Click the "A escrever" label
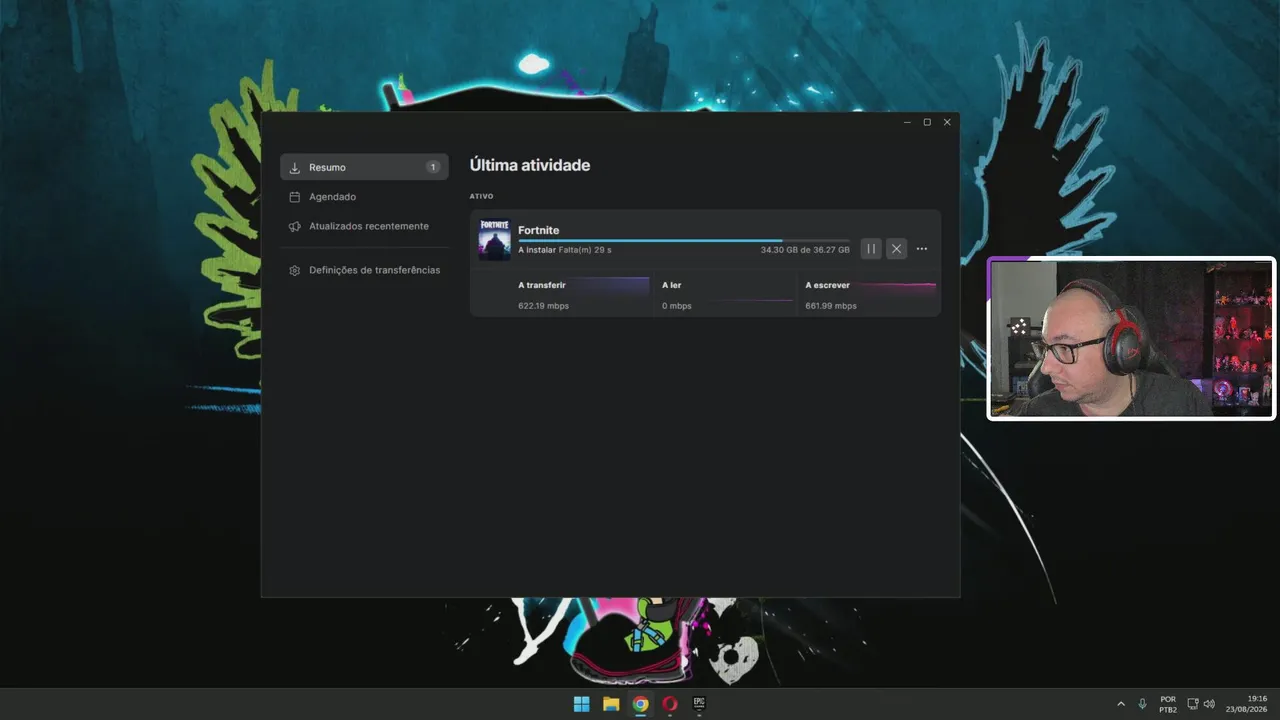 827,285
